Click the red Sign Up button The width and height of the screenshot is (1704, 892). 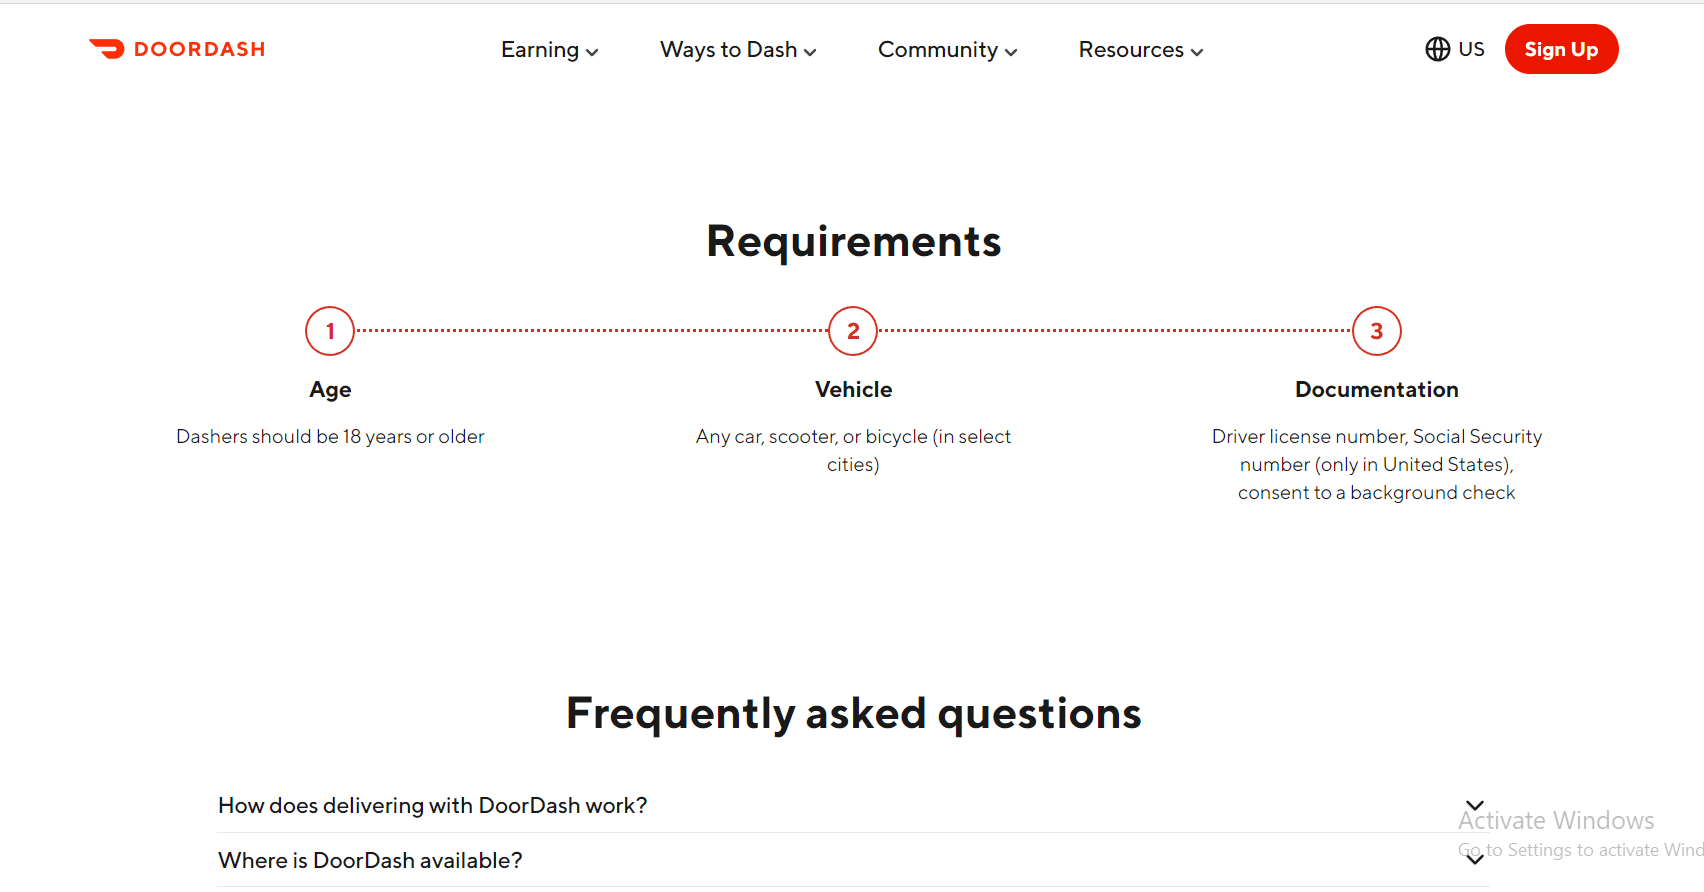[x=1561, y=49]
